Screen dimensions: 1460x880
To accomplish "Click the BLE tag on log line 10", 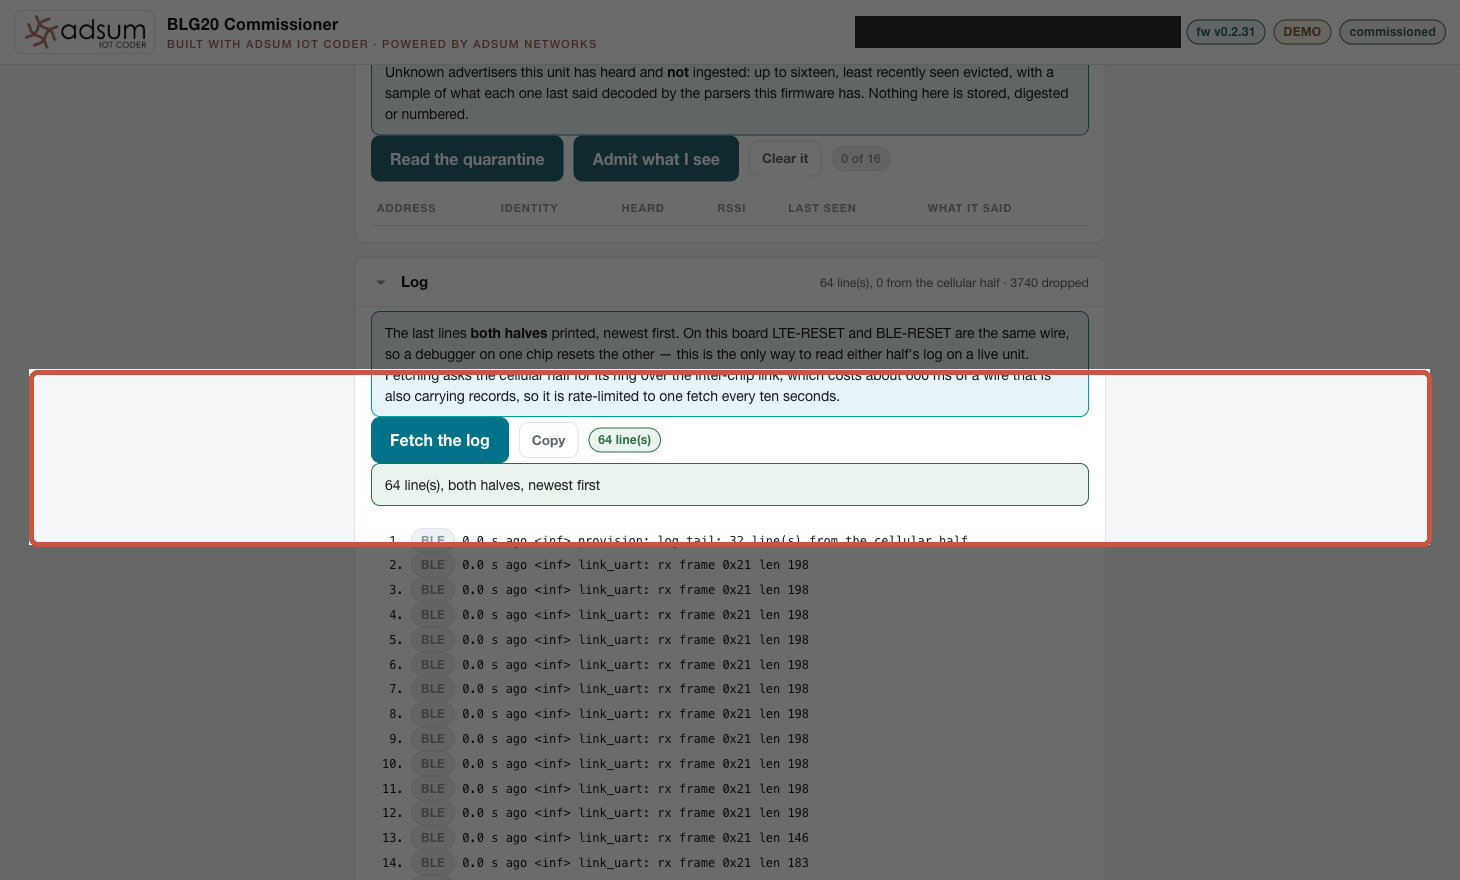I will pyautogui.click(x=433, y=764).
